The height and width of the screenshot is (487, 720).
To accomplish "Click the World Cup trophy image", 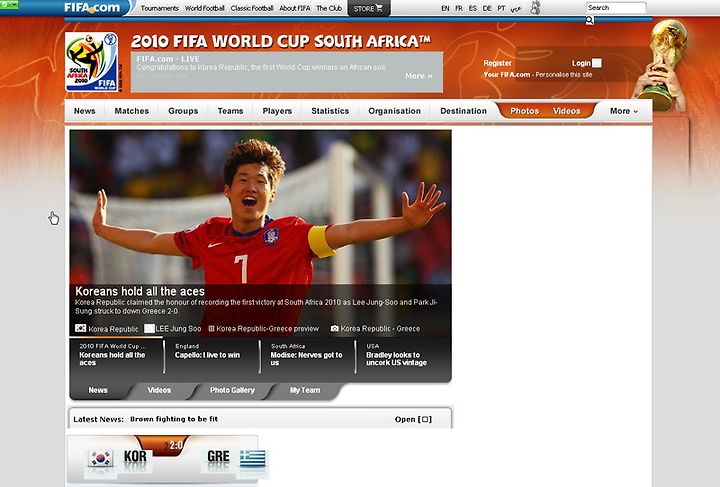I will pos(663,64).
